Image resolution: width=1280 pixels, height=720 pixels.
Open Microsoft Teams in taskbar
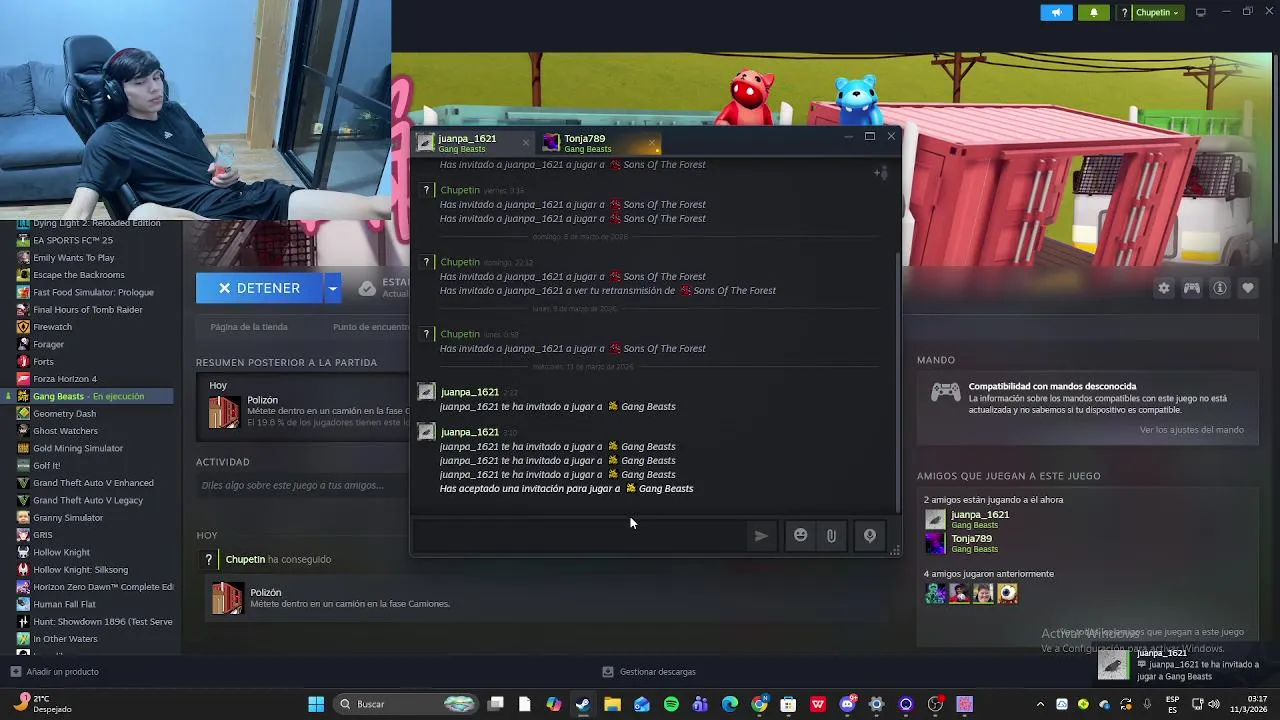click(x=700, y=704)
